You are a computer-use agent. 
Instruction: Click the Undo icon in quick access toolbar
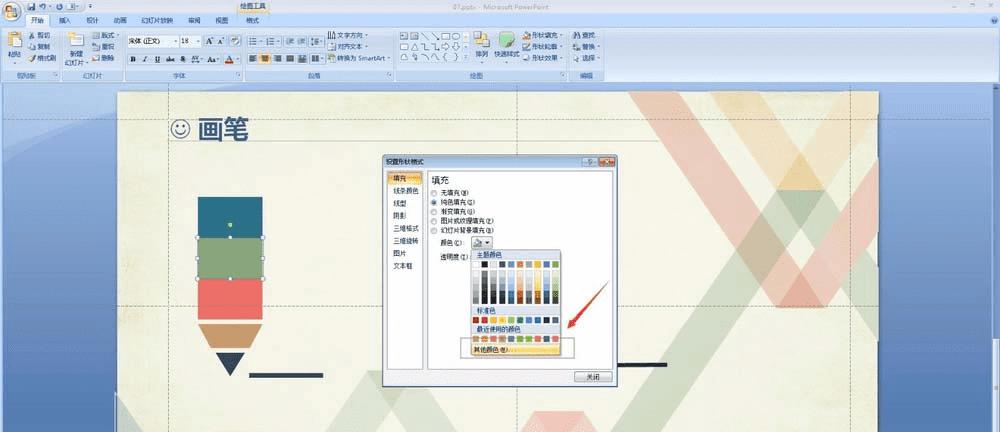(x=43, y=6)
